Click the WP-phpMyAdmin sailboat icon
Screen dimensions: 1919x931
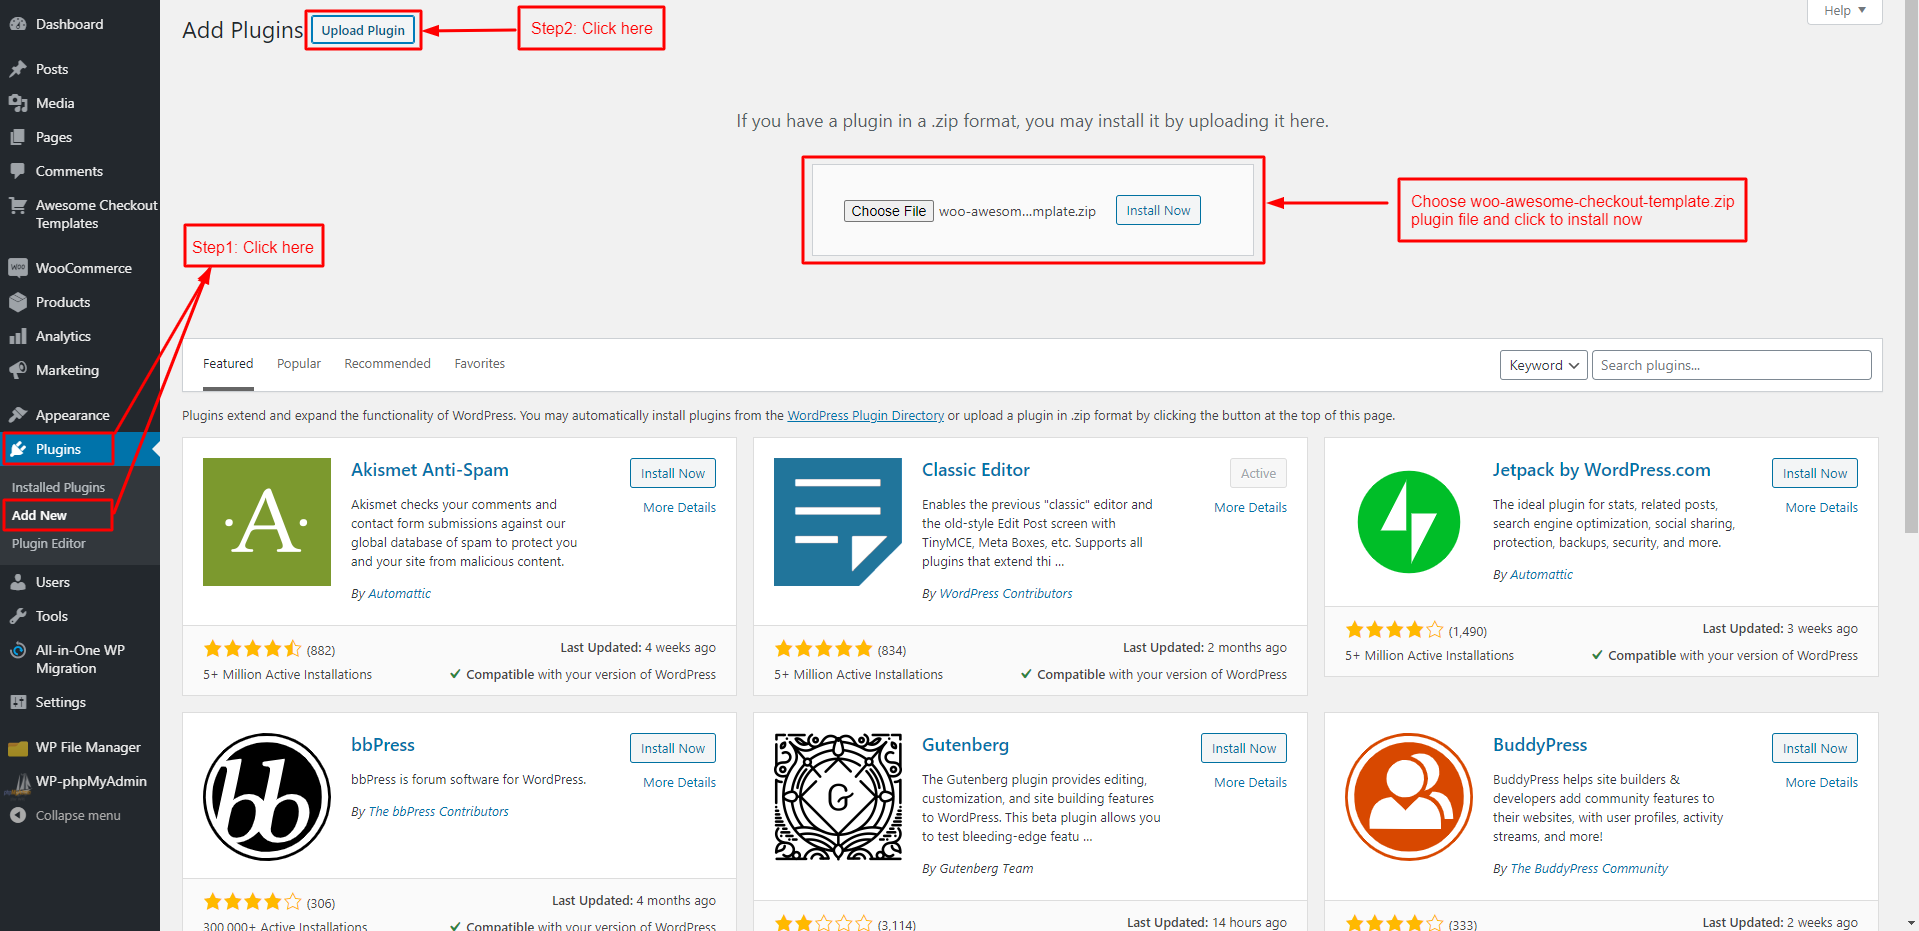coord(18,783)
